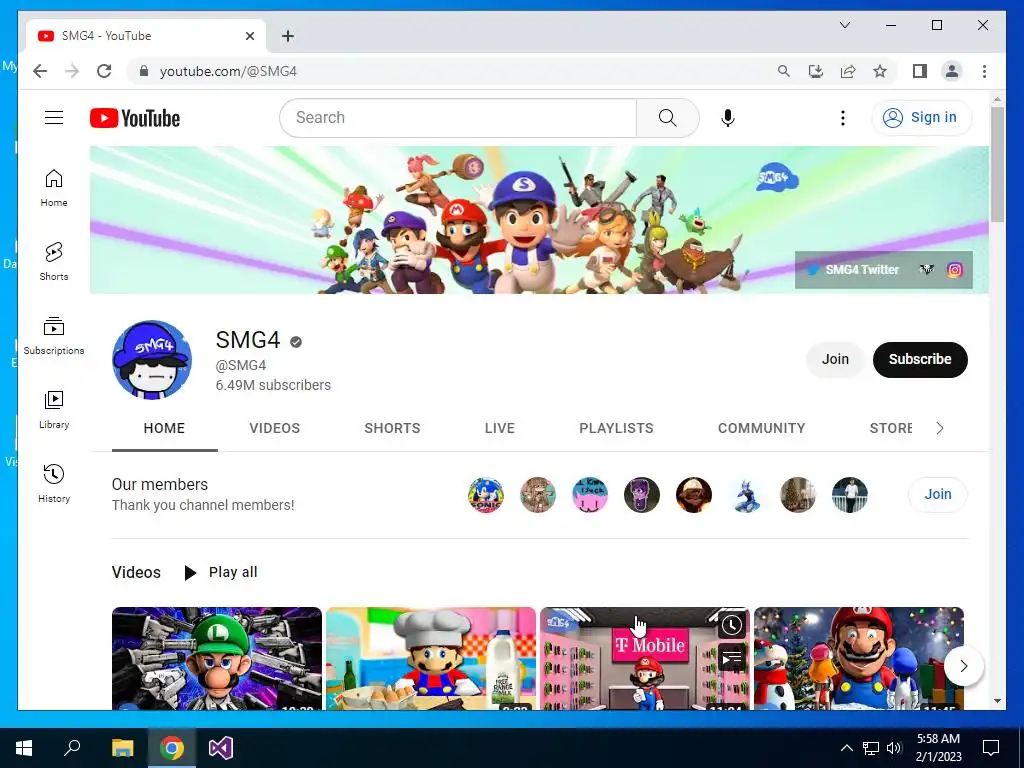1024x768 pixels.
Task: Close the SMG4 - YouTube tab
Action: click(249, 36)
